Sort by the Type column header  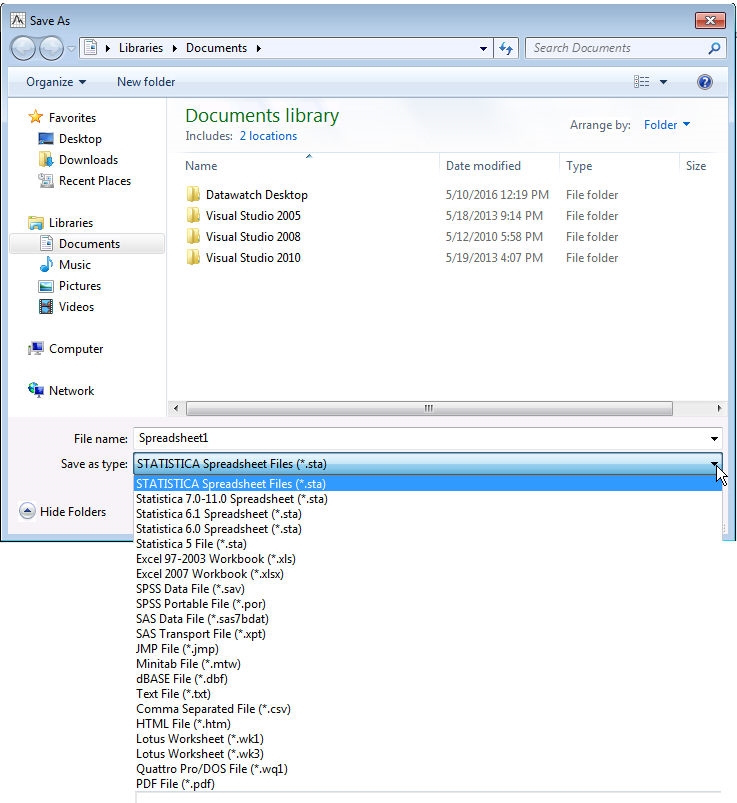coord(579,166)
